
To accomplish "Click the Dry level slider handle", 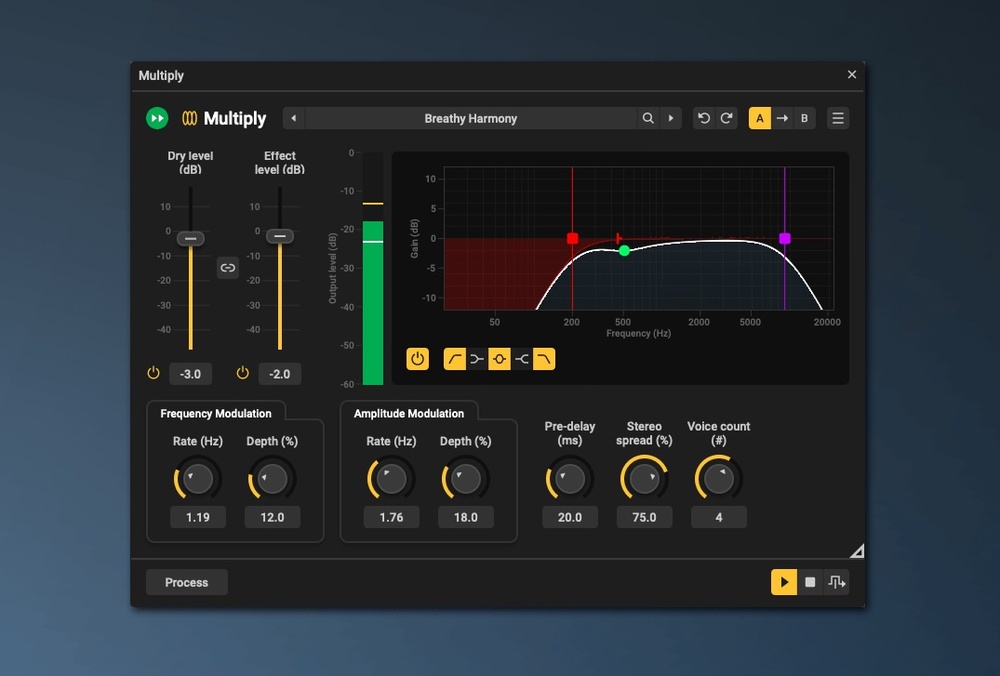I will [x=190, y=239].
